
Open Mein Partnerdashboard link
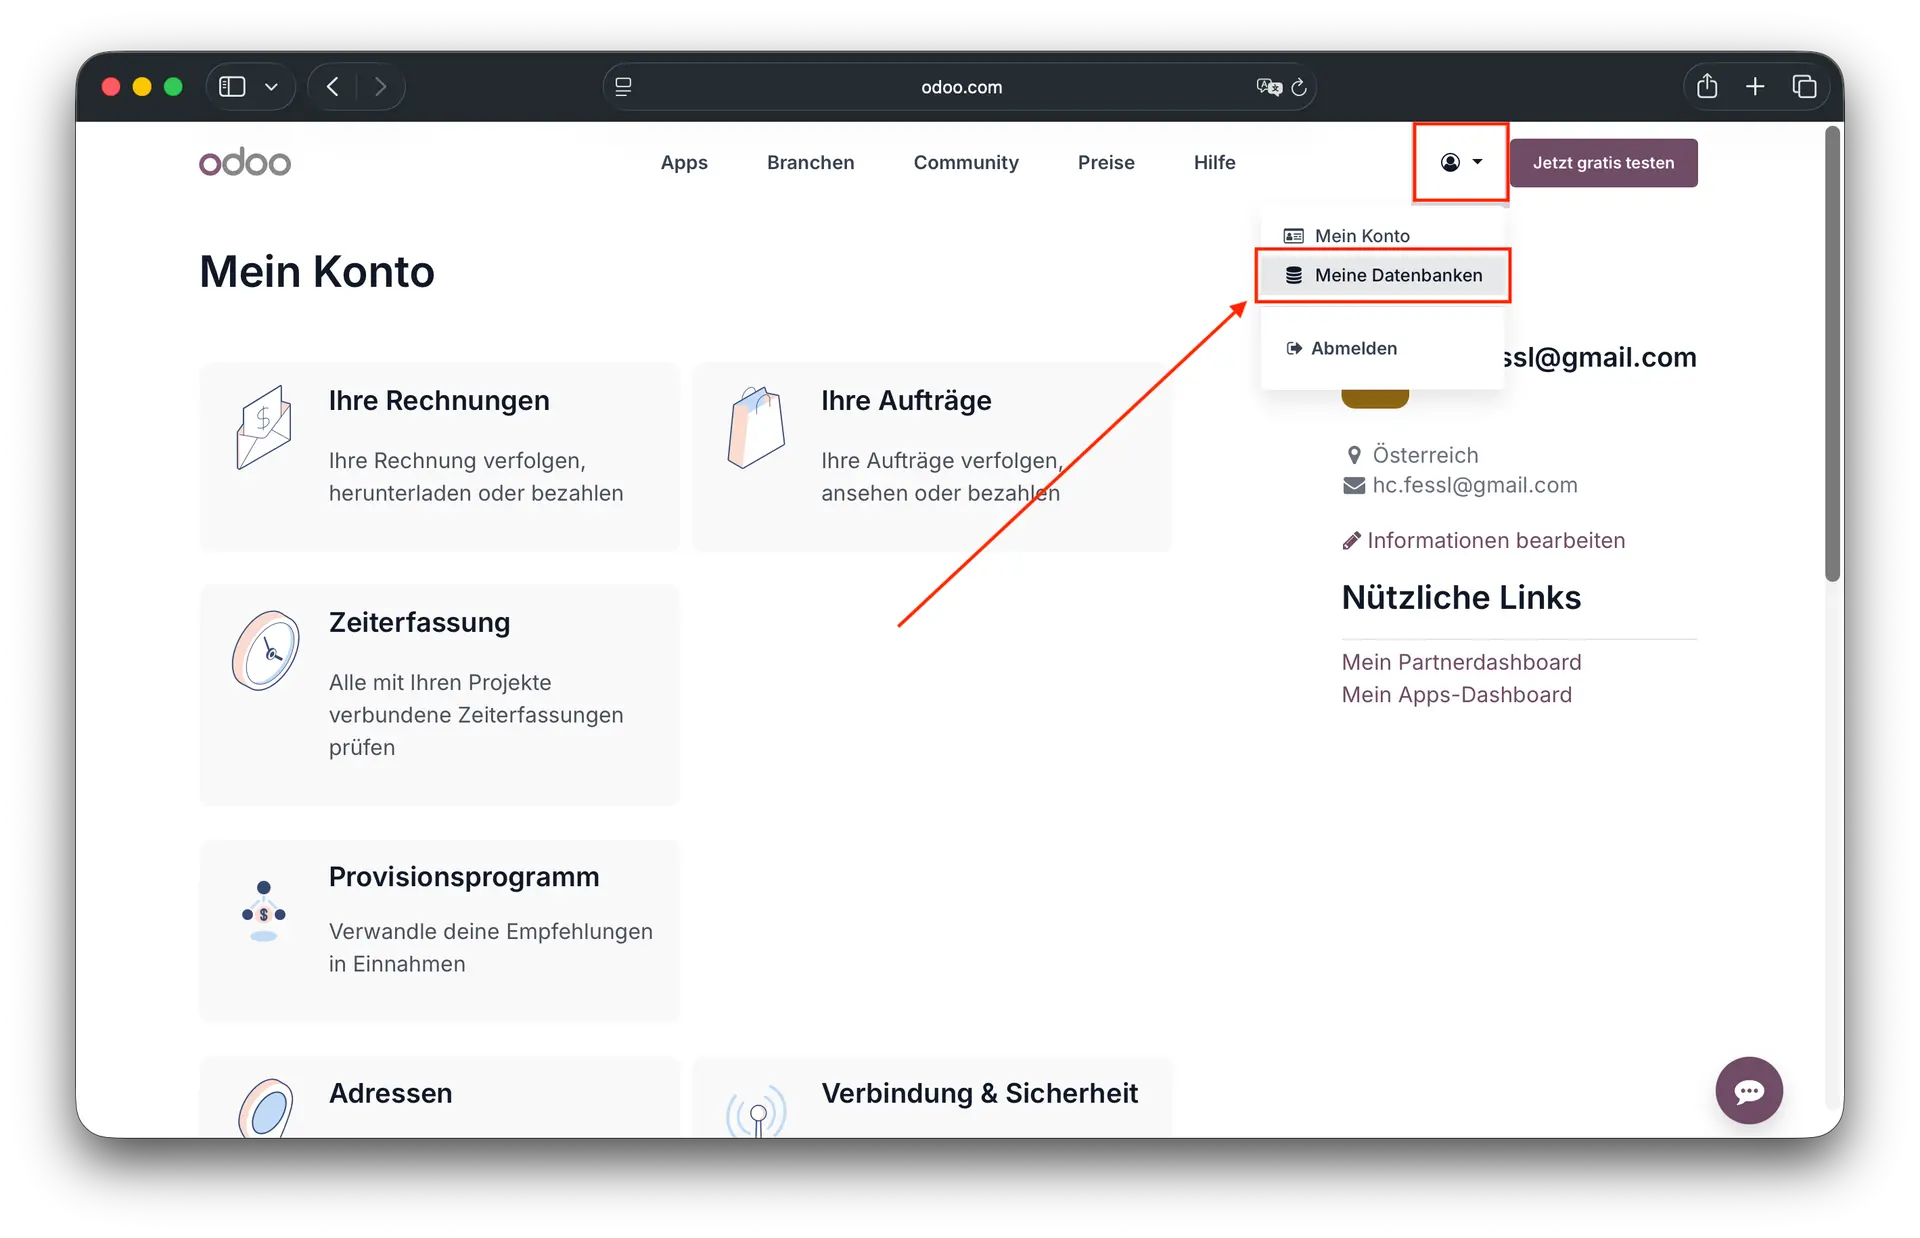1462,662
